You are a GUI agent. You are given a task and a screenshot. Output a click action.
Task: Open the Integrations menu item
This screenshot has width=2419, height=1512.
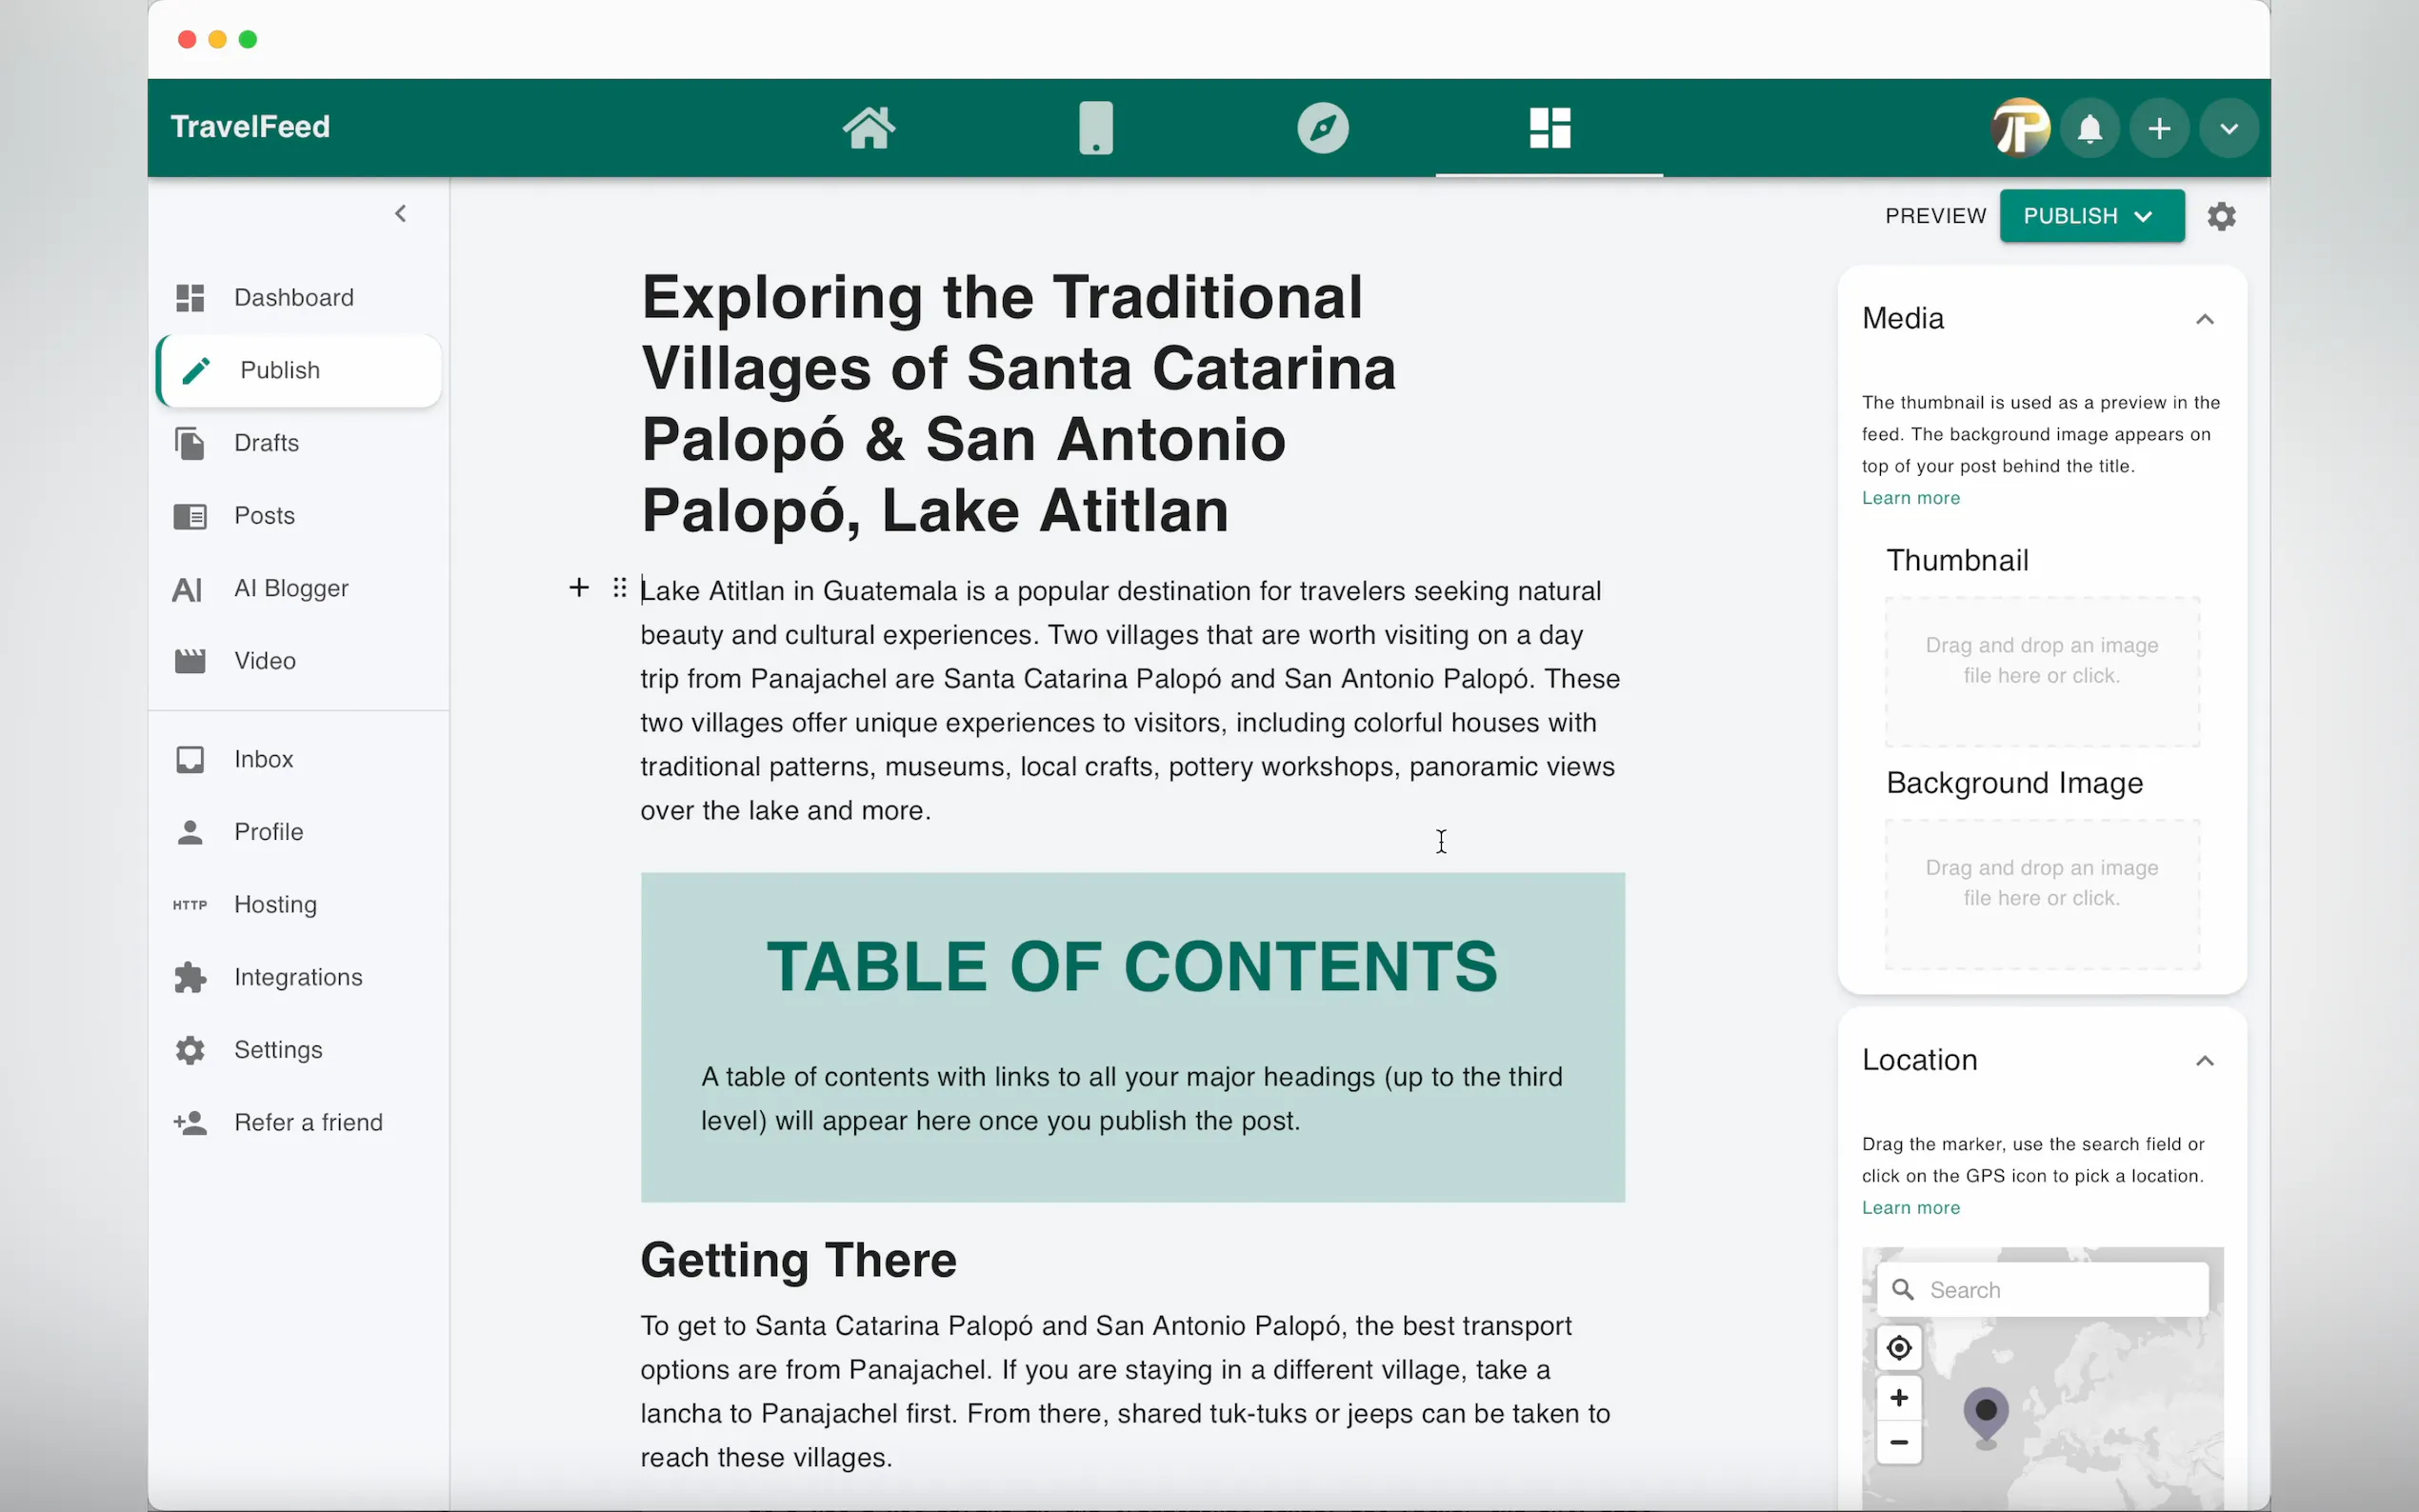coord(297,977)
